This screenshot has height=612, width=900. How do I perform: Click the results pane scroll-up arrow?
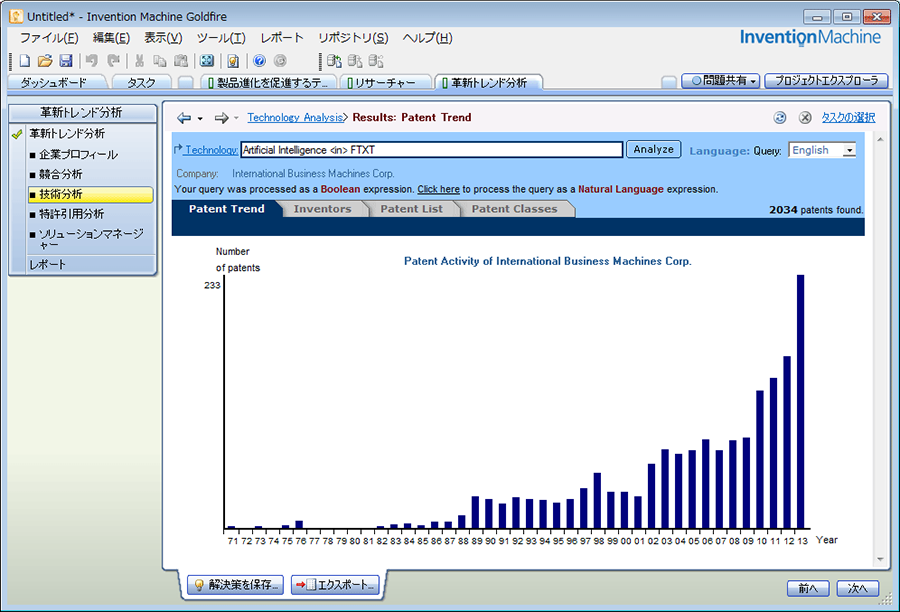pos(880,140)
